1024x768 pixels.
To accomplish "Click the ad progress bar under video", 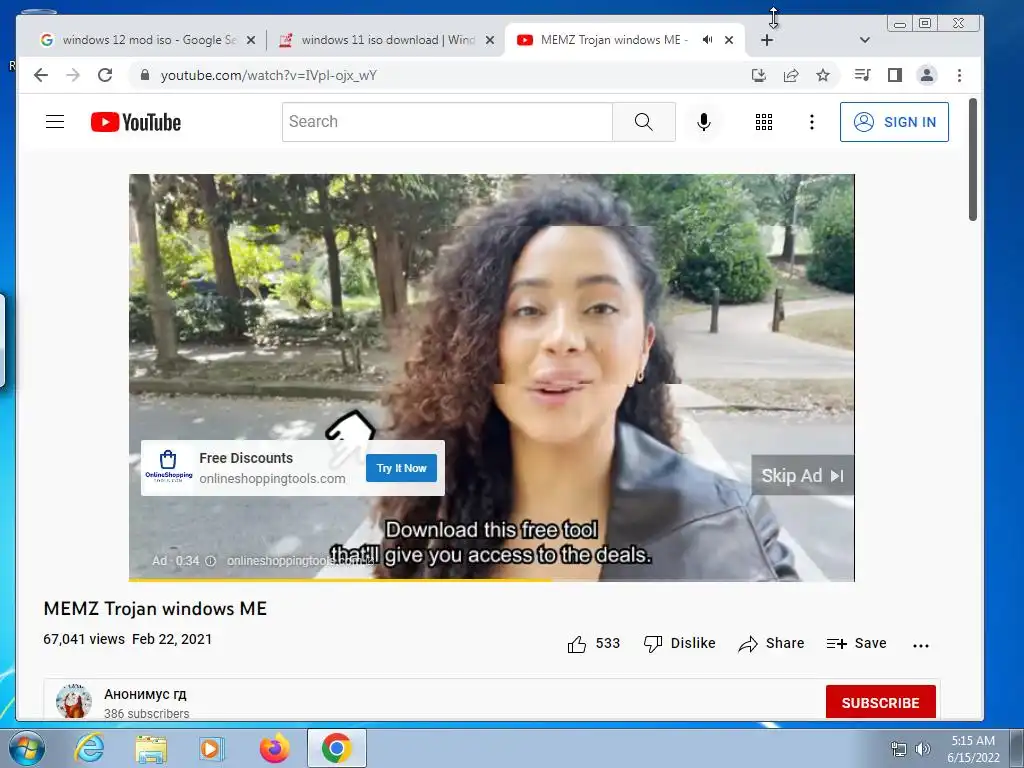I will point(491,580).
